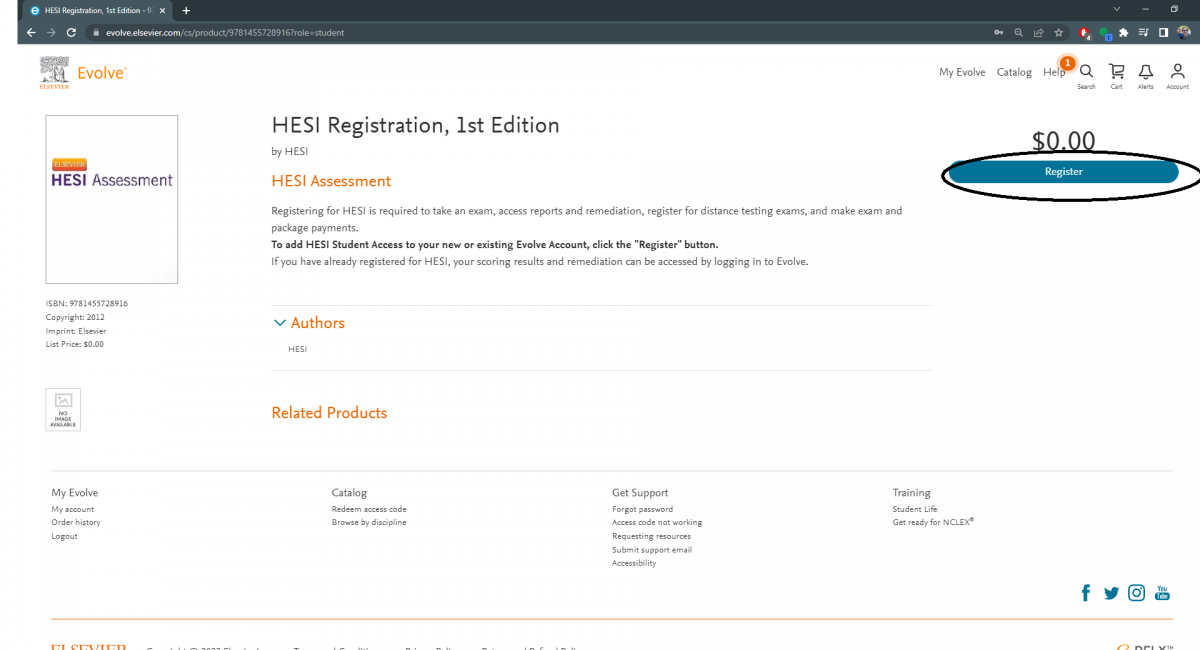The height and width of the screenshot is (650, 1200).
Task: Open Requesting resources link
Action: pos(652,536)
